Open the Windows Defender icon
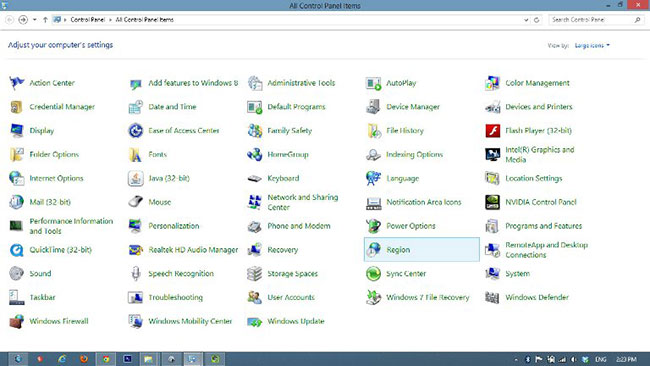 click(x=492, y=297)
